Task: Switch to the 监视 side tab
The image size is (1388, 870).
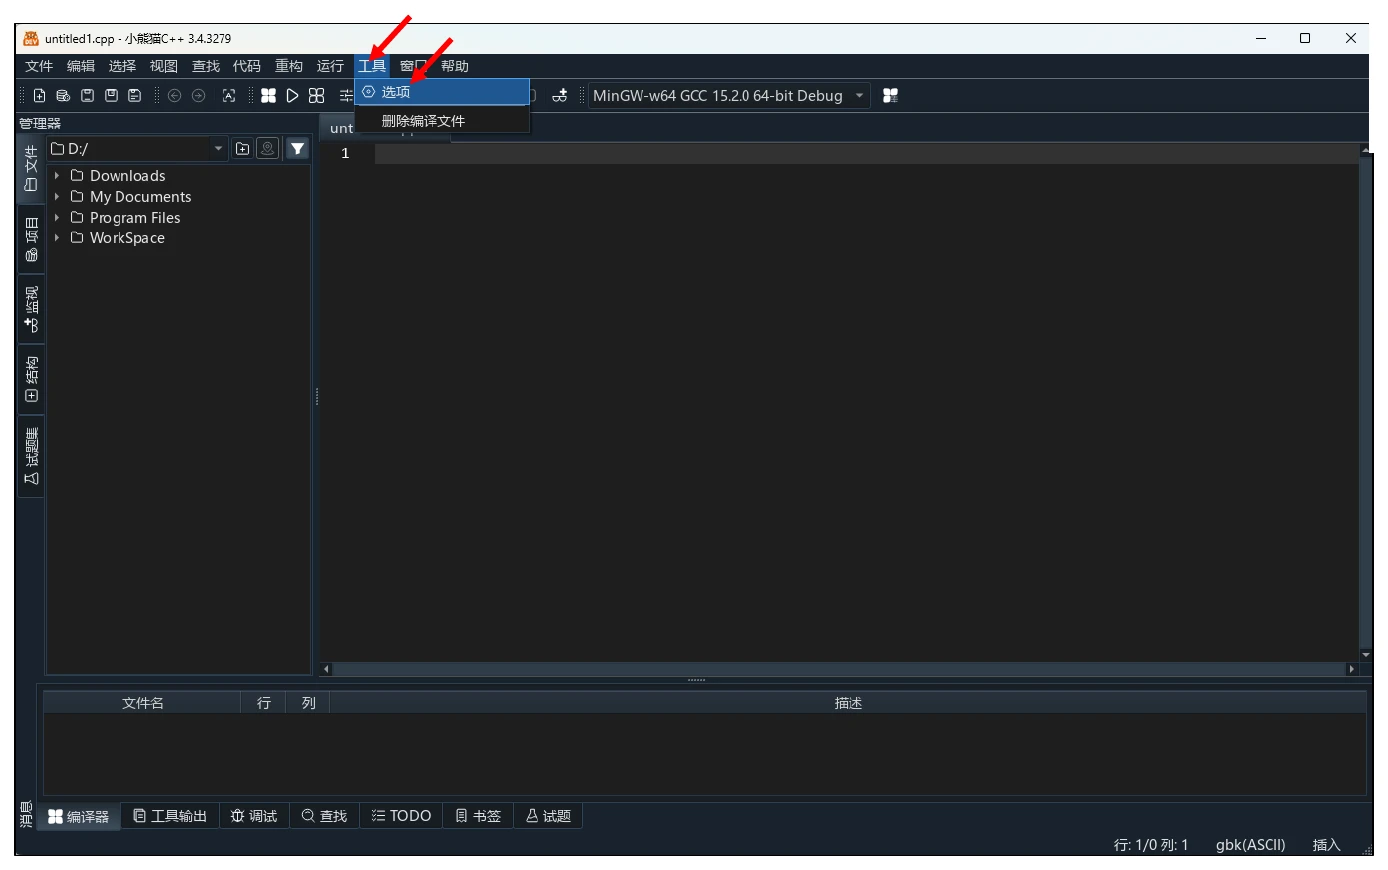Action: [31, 310]
